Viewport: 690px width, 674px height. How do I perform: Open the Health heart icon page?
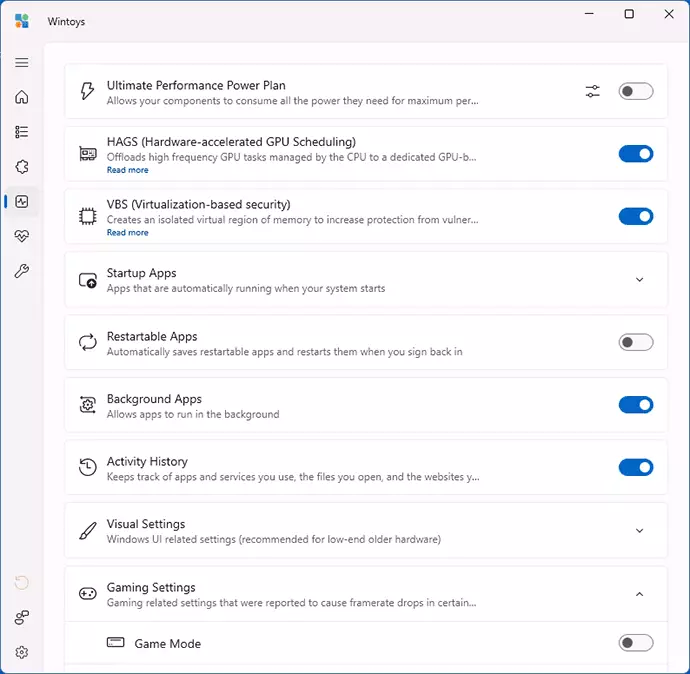tap(22, 236)
